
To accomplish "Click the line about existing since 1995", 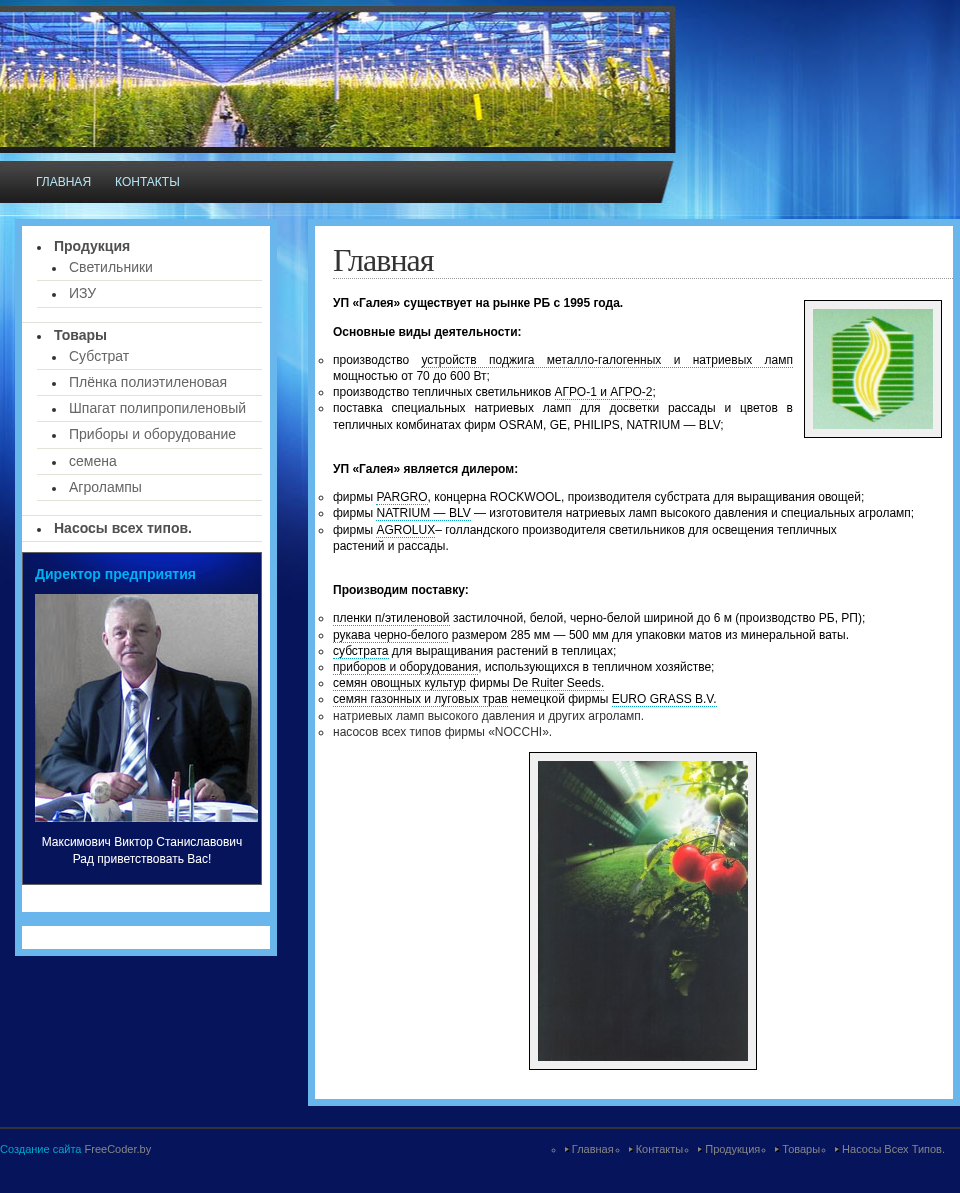I will coord(478,303).
